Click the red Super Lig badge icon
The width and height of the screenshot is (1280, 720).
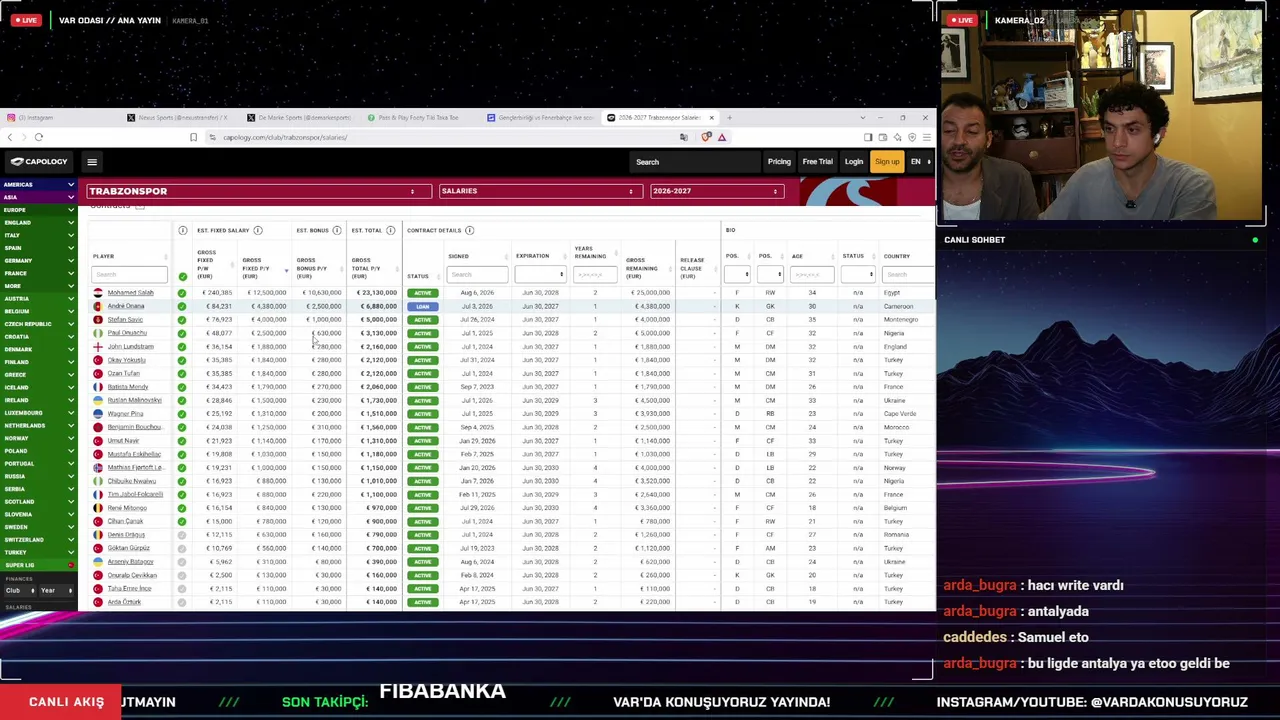(71, 565)
